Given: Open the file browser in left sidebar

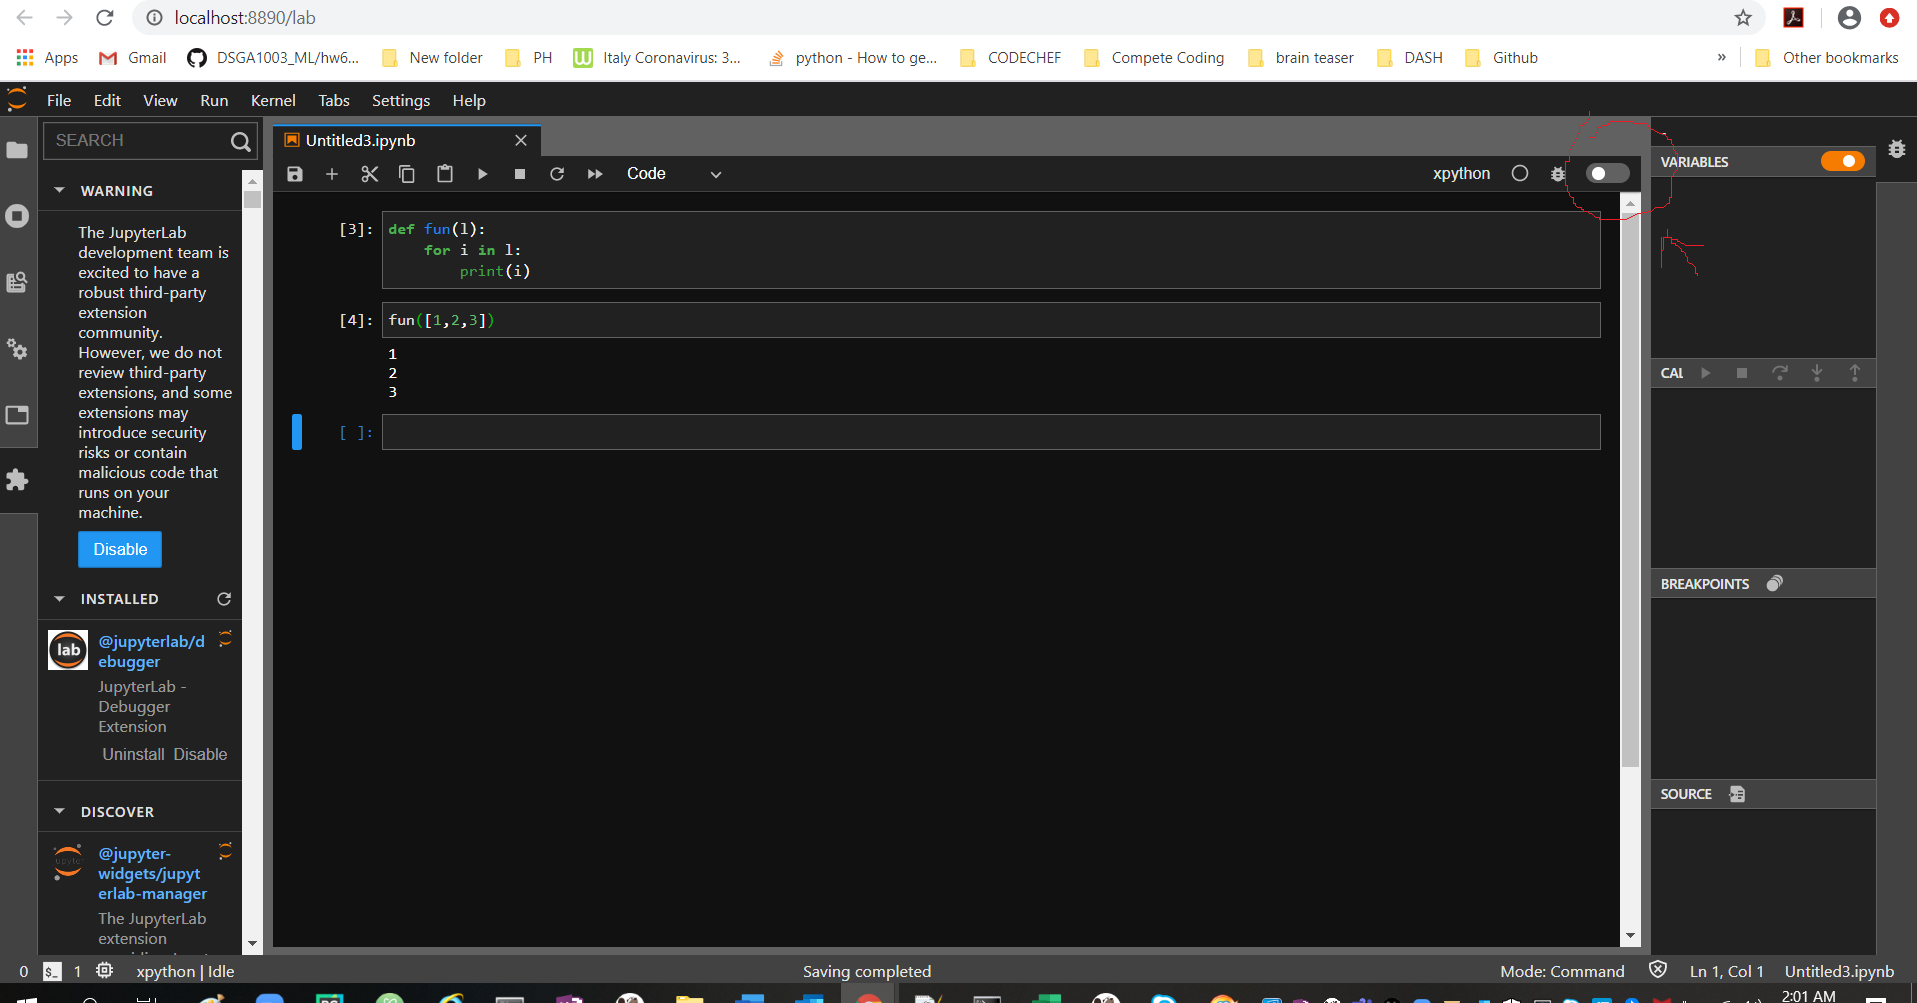Looking at the screenshot, I should (x=17, y=150).
